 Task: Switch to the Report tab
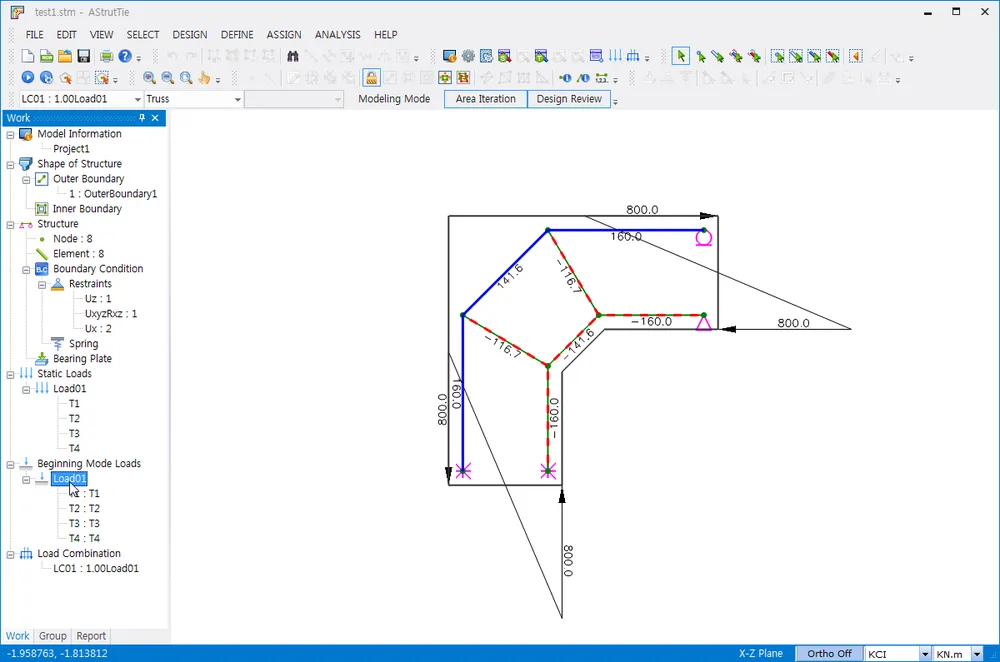(x=91, y=636)
